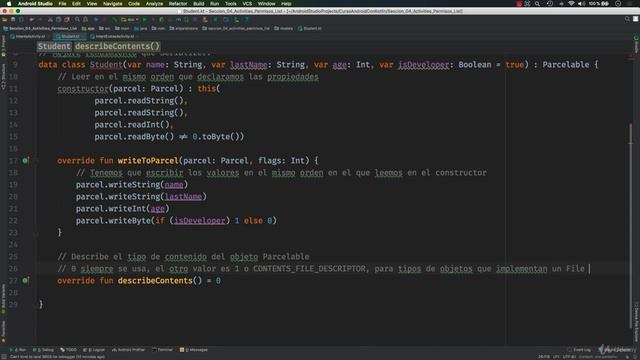Click the macOS Spotlight search icon
Viewport: 640px width, 360px height.
tap(537, 3)
